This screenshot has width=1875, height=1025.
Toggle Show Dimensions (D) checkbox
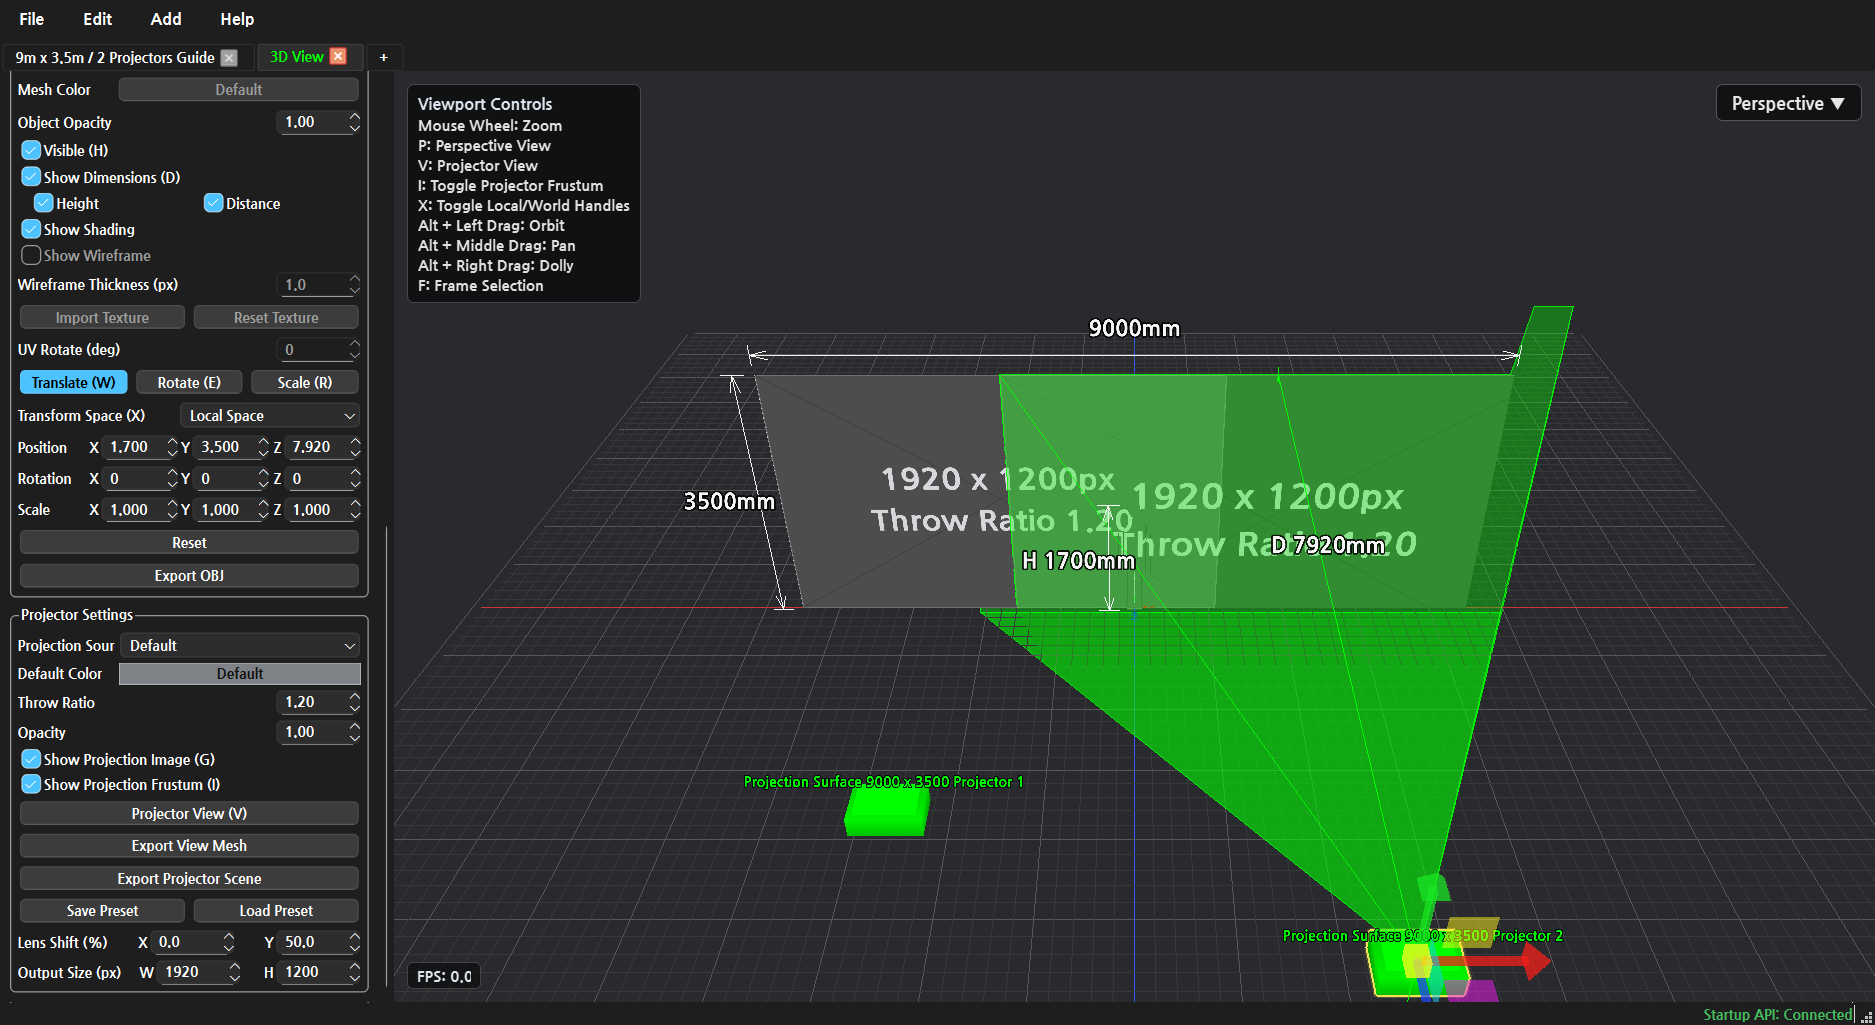[x=31, y=177]
